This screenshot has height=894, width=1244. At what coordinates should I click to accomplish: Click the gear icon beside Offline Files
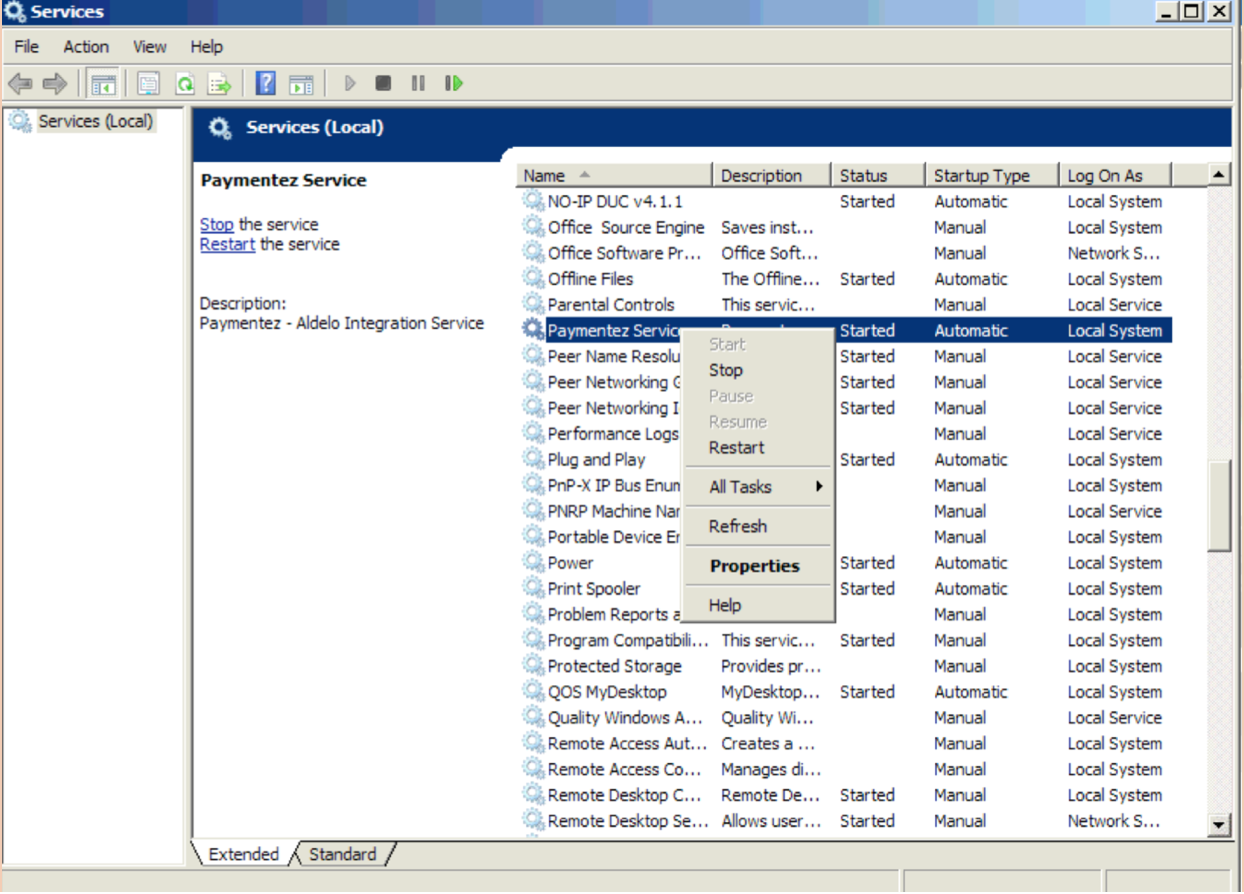click(534, 279)
